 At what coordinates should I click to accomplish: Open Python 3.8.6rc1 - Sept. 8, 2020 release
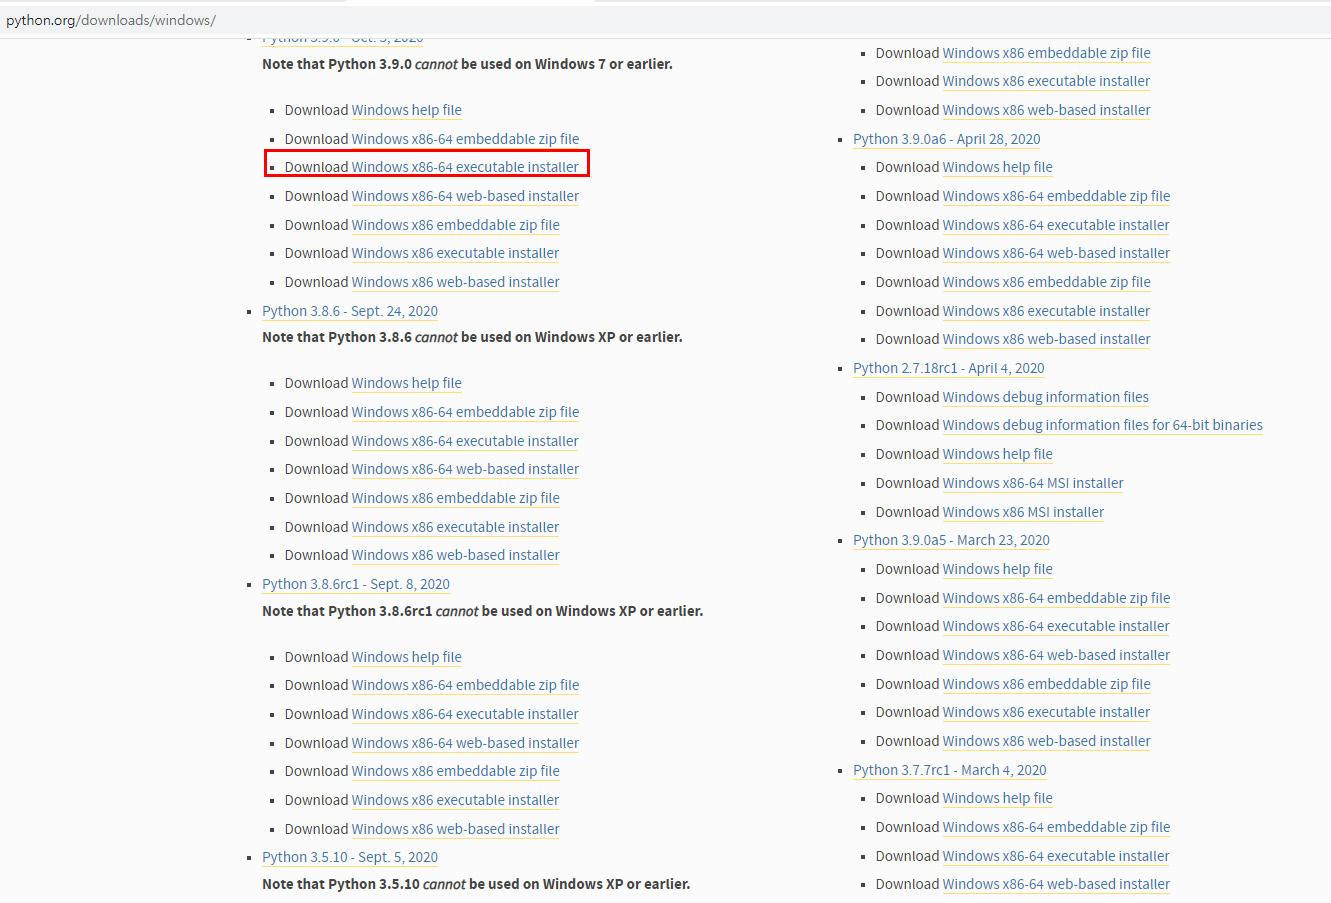point(356,584)
